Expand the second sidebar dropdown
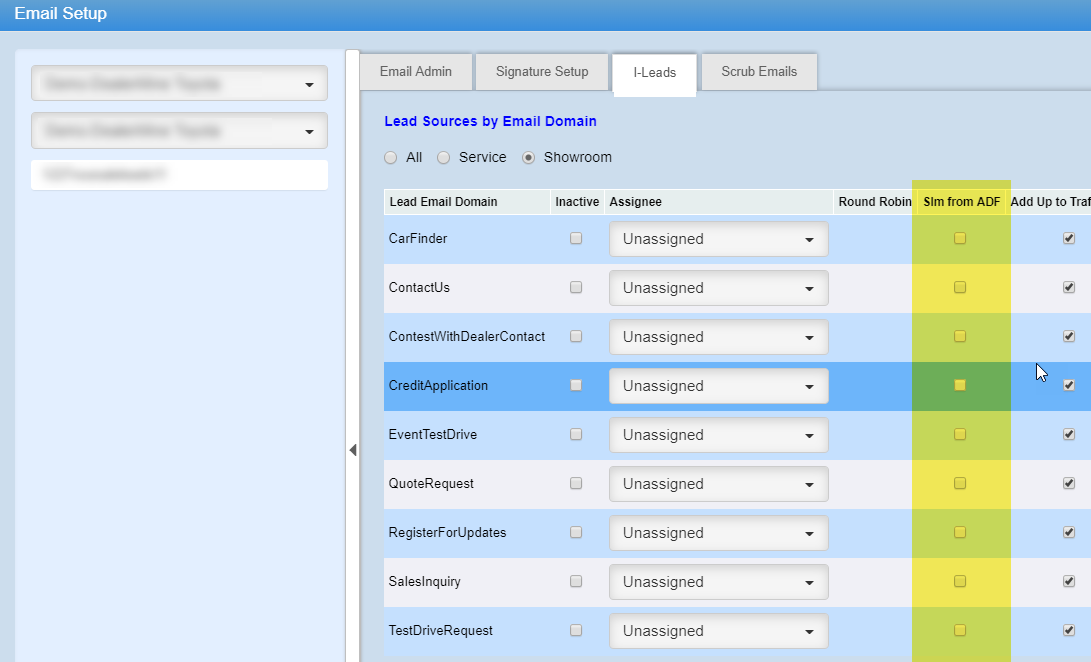This screenshot has width=1091, height=662. (x=179, y=131)
